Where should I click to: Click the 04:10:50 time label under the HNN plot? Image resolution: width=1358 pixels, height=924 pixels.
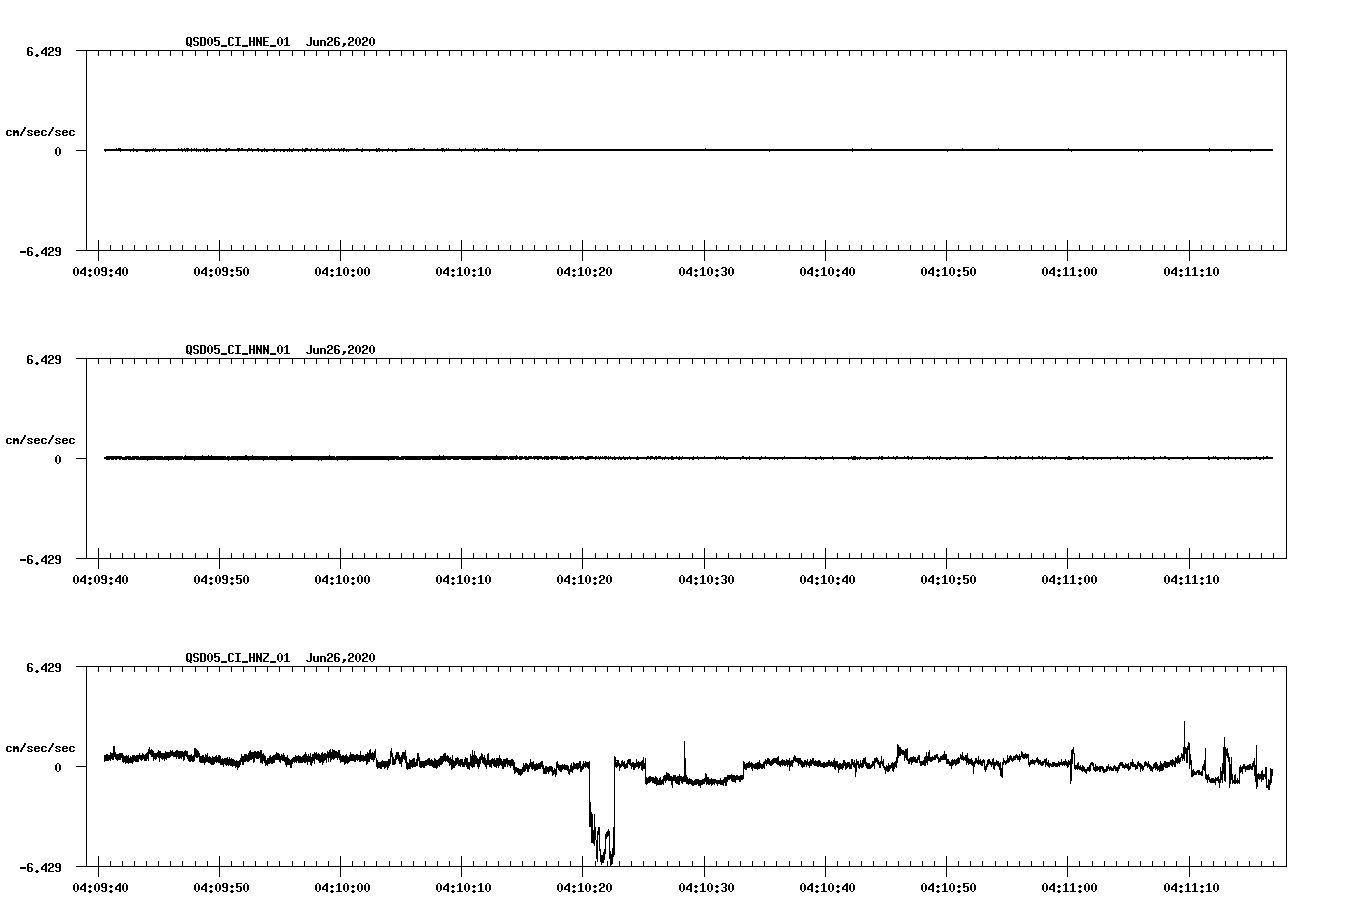click(x=947, y=580)
